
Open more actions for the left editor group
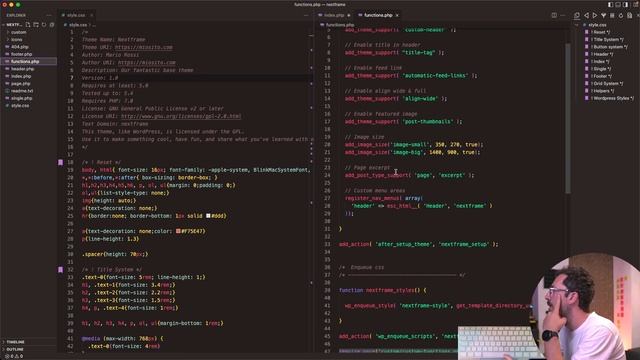(306, 15)
